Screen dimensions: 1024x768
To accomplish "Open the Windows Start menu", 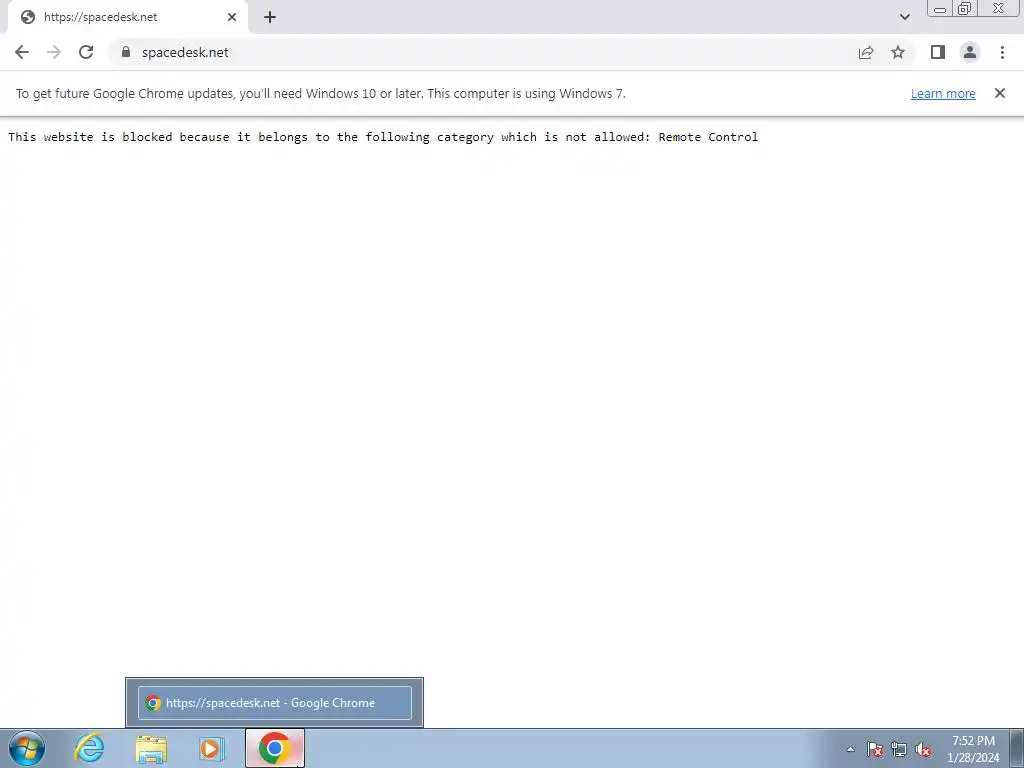I will pyautogui.click(x=27, y=748).
